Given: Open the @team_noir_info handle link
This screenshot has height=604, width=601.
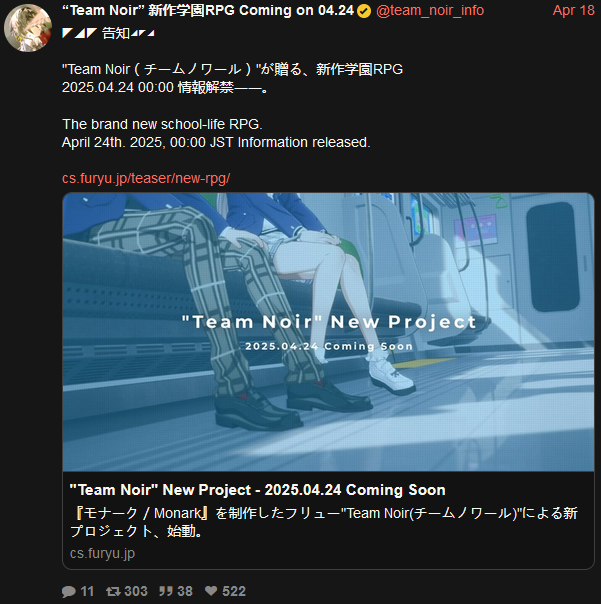Looking at the screenshot, I should [430, 11].
